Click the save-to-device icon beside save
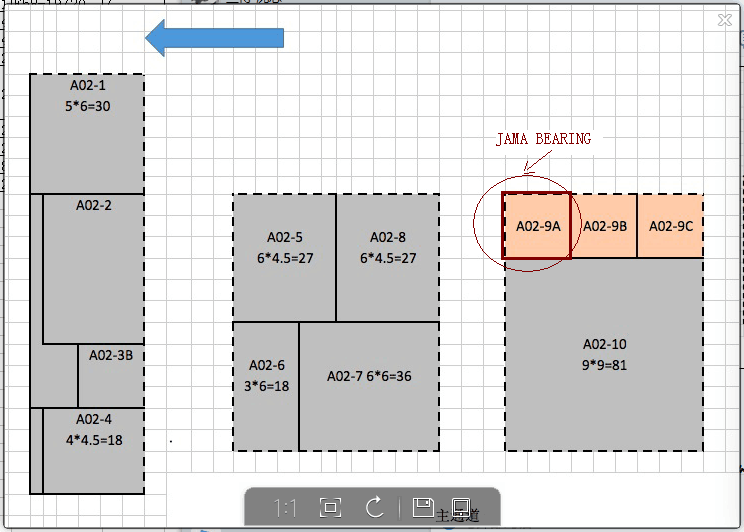The image size is (744, 532). 460,508
